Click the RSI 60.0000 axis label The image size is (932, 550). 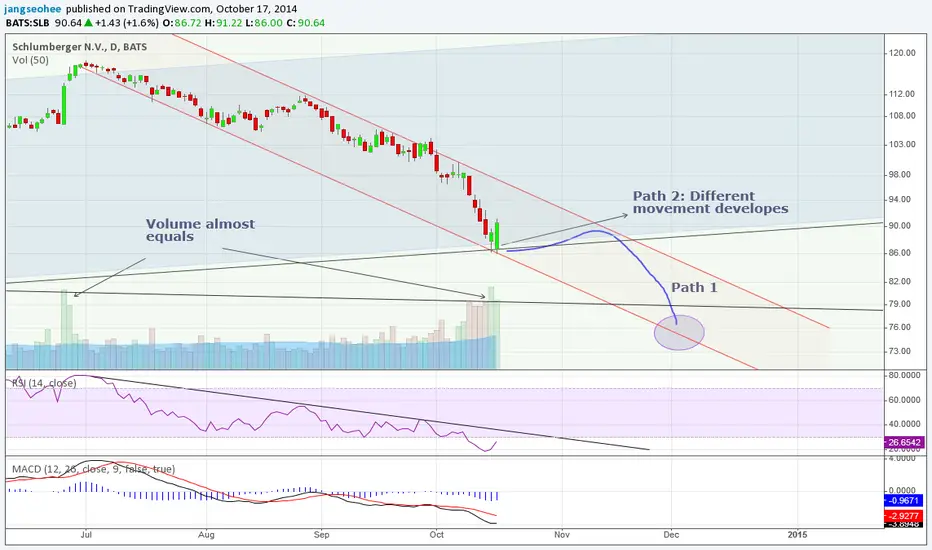coord(904,400)
